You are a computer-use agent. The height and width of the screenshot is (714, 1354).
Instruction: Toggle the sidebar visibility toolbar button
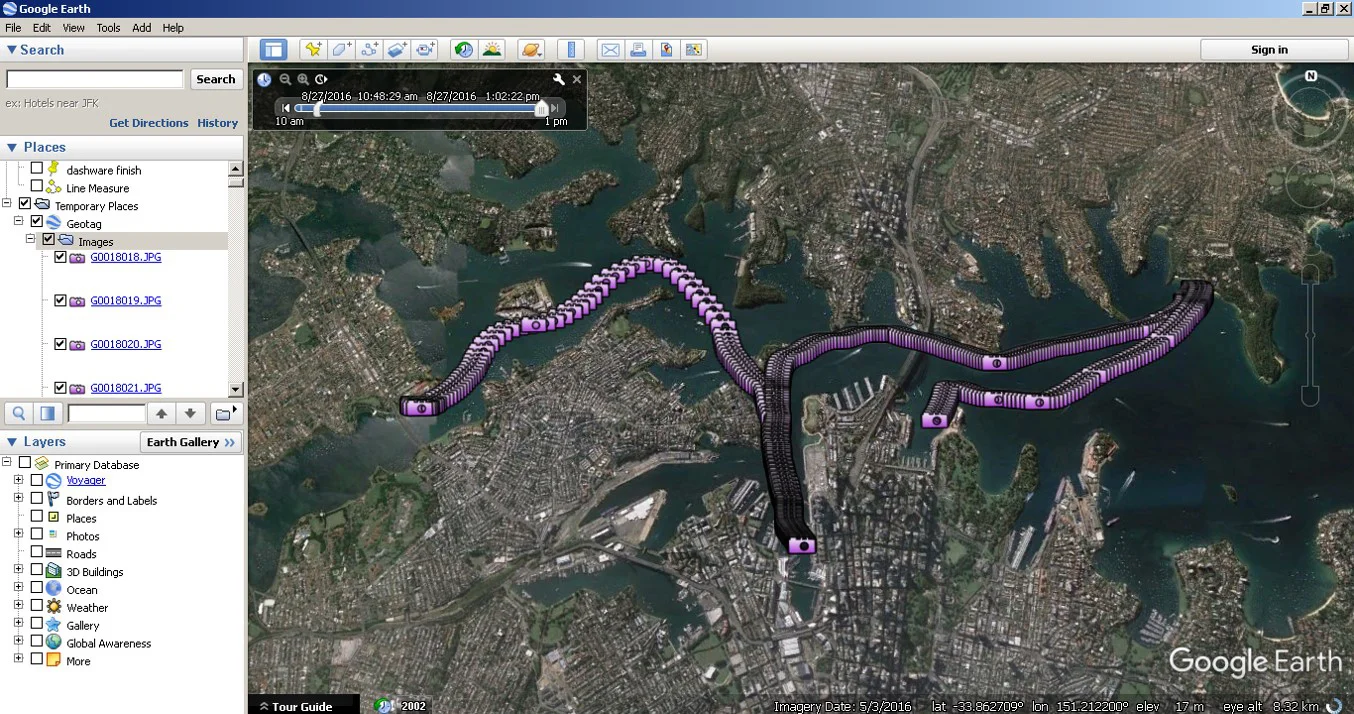tap(273, 49)
